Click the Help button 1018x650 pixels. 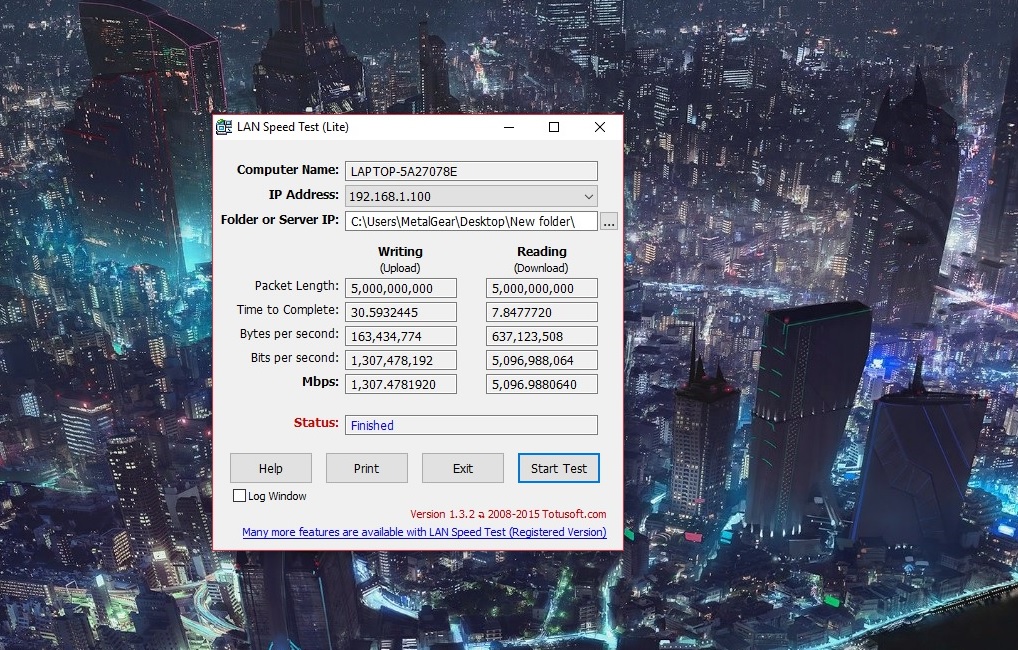click(x=271, y=468)
